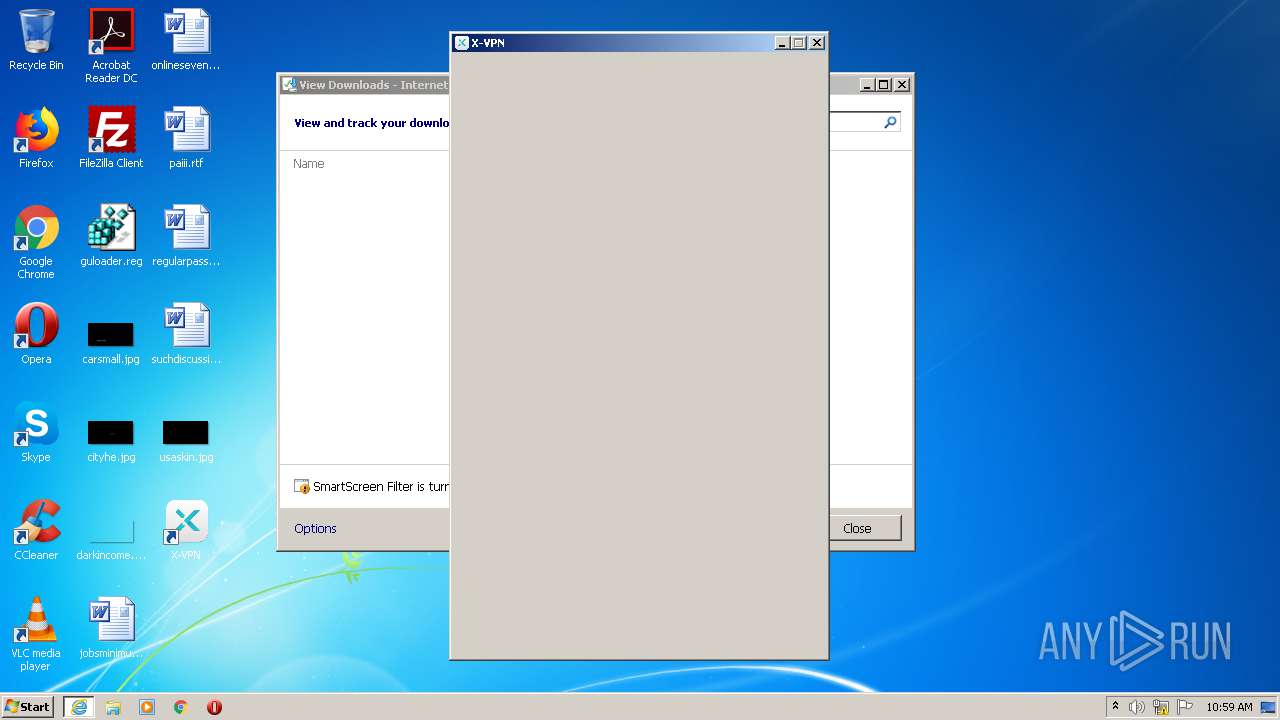Open the Action Center flag icon
The width and height of the screenshot is (1280, 720).
click(x=1185, y=707)
